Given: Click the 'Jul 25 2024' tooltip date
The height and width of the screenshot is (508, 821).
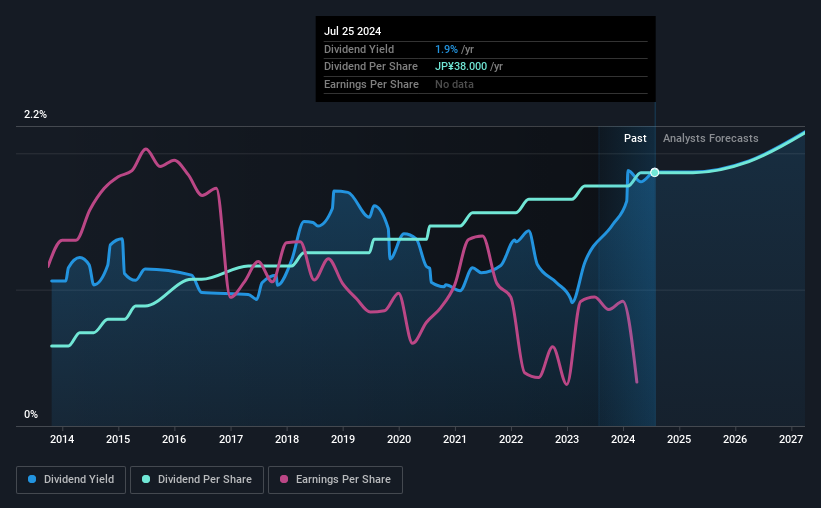Looking at the screenshot, I should pyautogui.click(x=352, y=31).
